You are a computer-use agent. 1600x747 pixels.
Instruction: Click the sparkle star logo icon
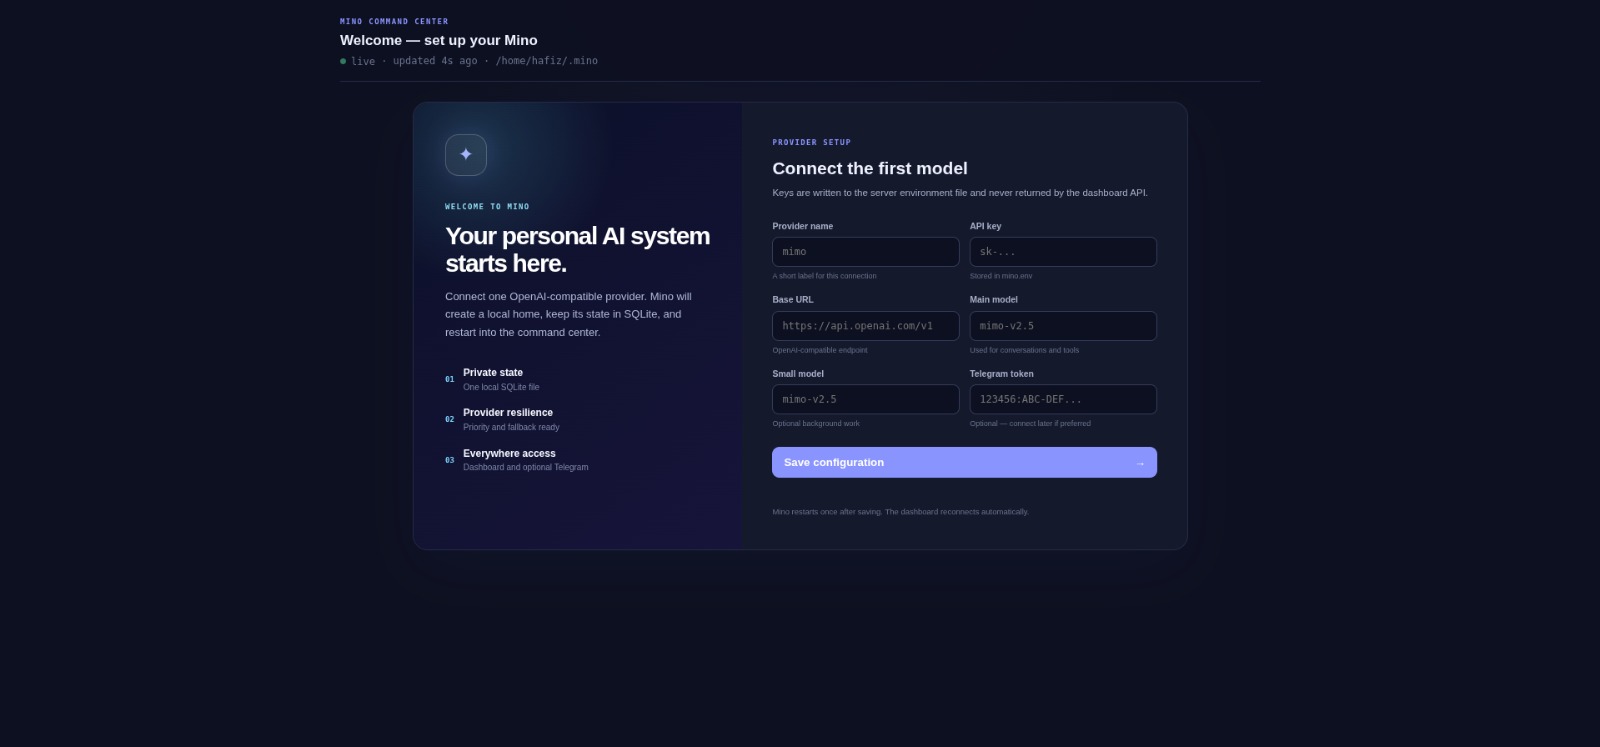pos(466,155)
